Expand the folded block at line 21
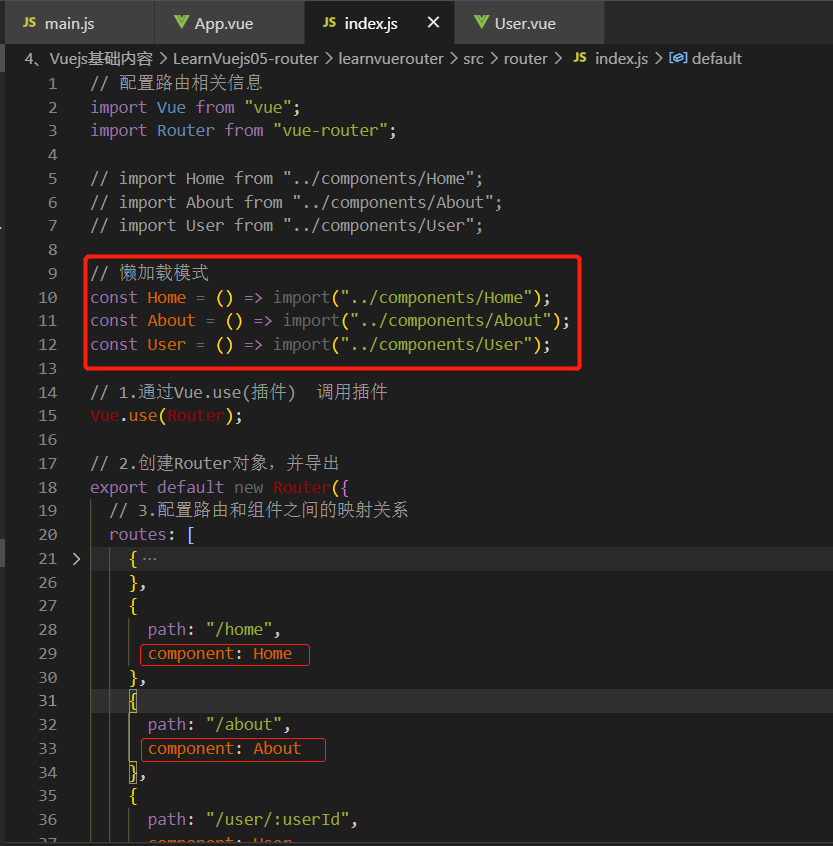The height and width of the screenshot is (846, 833). (76, 559)
